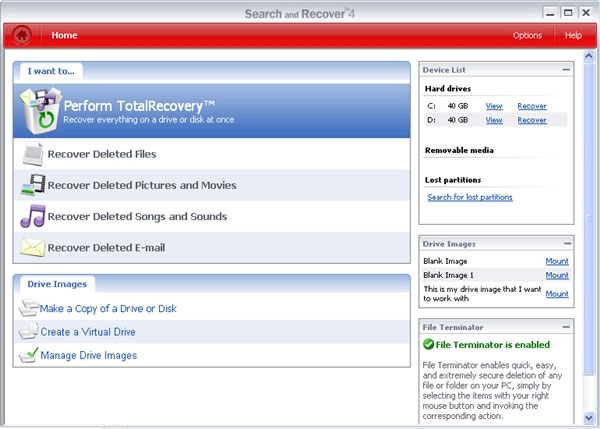Click the document icon beside Recover Deleted Files
This screenshot has height=429, width=600.
pyautogui.click(x=33, y=154)
